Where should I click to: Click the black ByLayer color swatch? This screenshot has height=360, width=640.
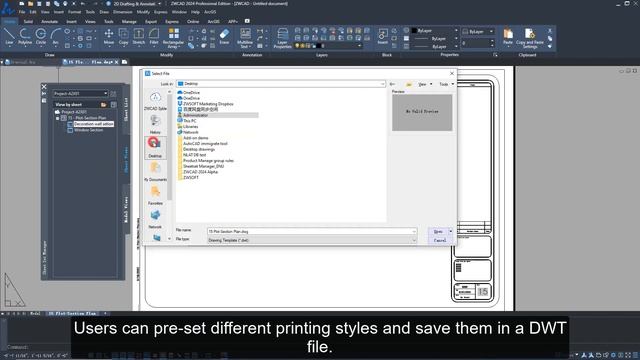coord(414,31)
